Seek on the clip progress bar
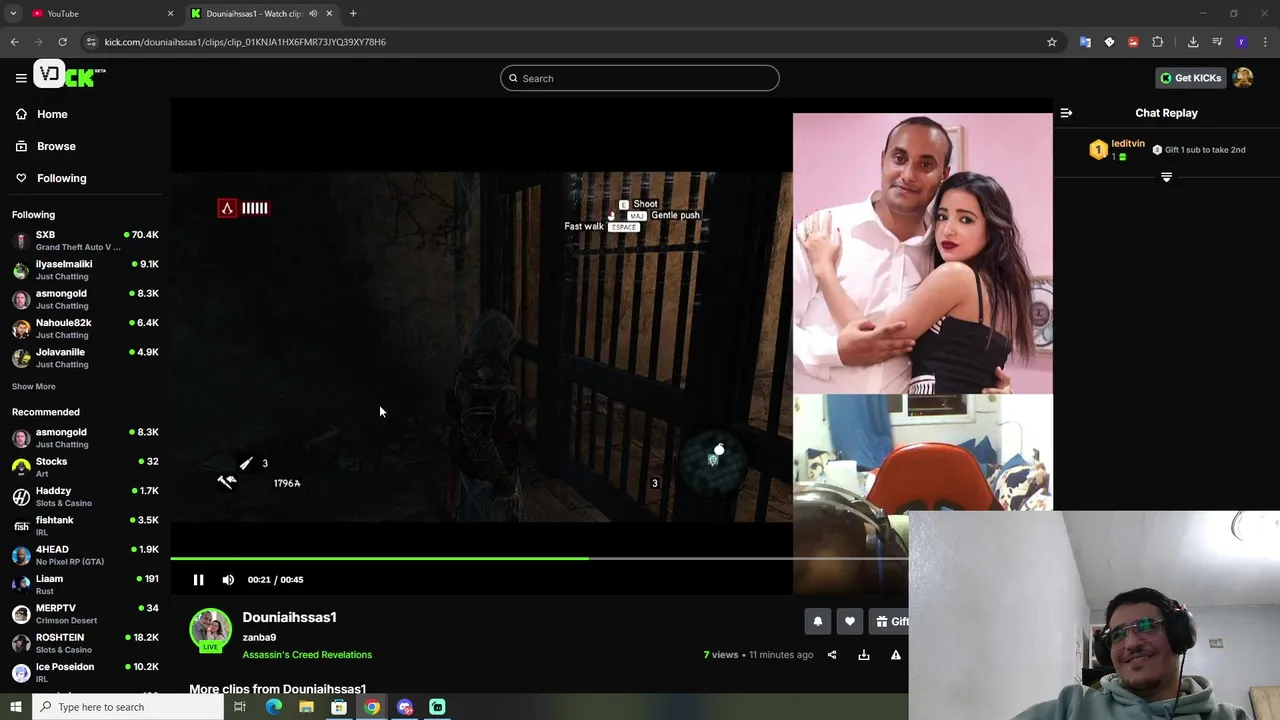The height and width of the screenshot is (720, 1280). (539, 558)
